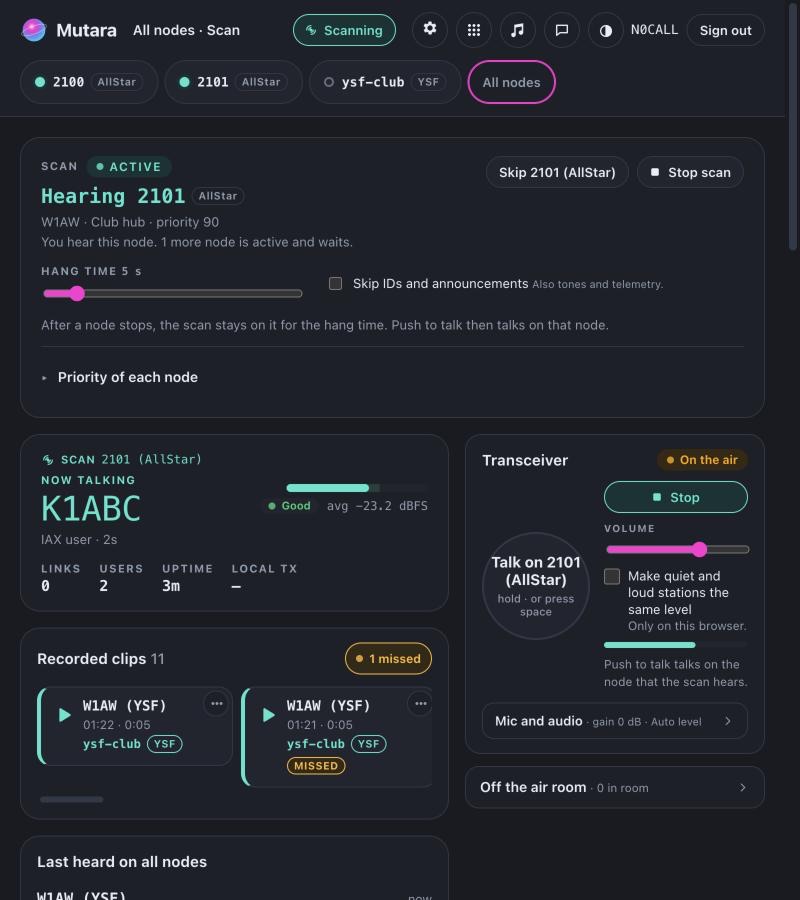Click the ysf-club label on 01:22 clip

click(112, 744)
